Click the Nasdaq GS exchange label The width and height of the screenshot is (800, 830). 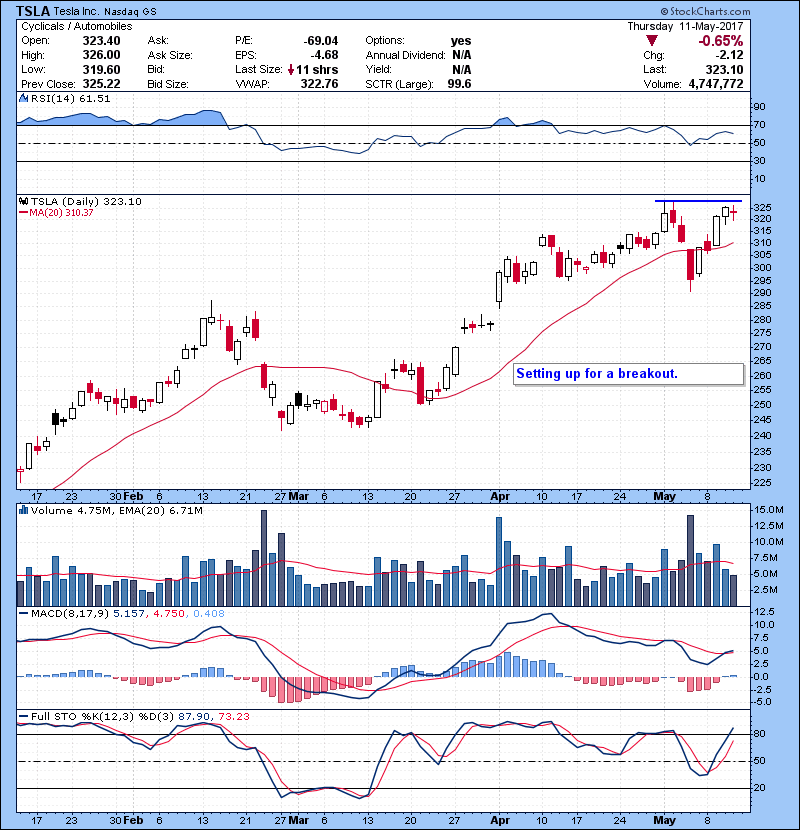(131, 12)
